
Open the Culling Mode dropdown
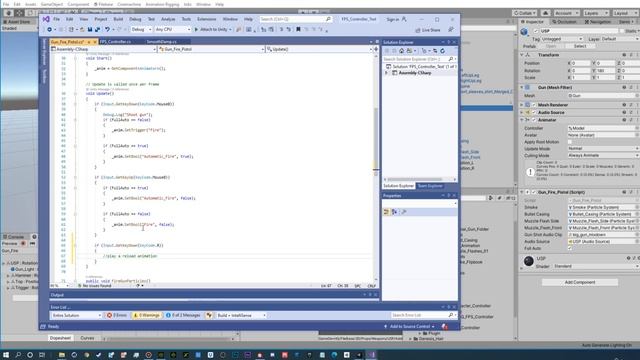pos(603,156)
